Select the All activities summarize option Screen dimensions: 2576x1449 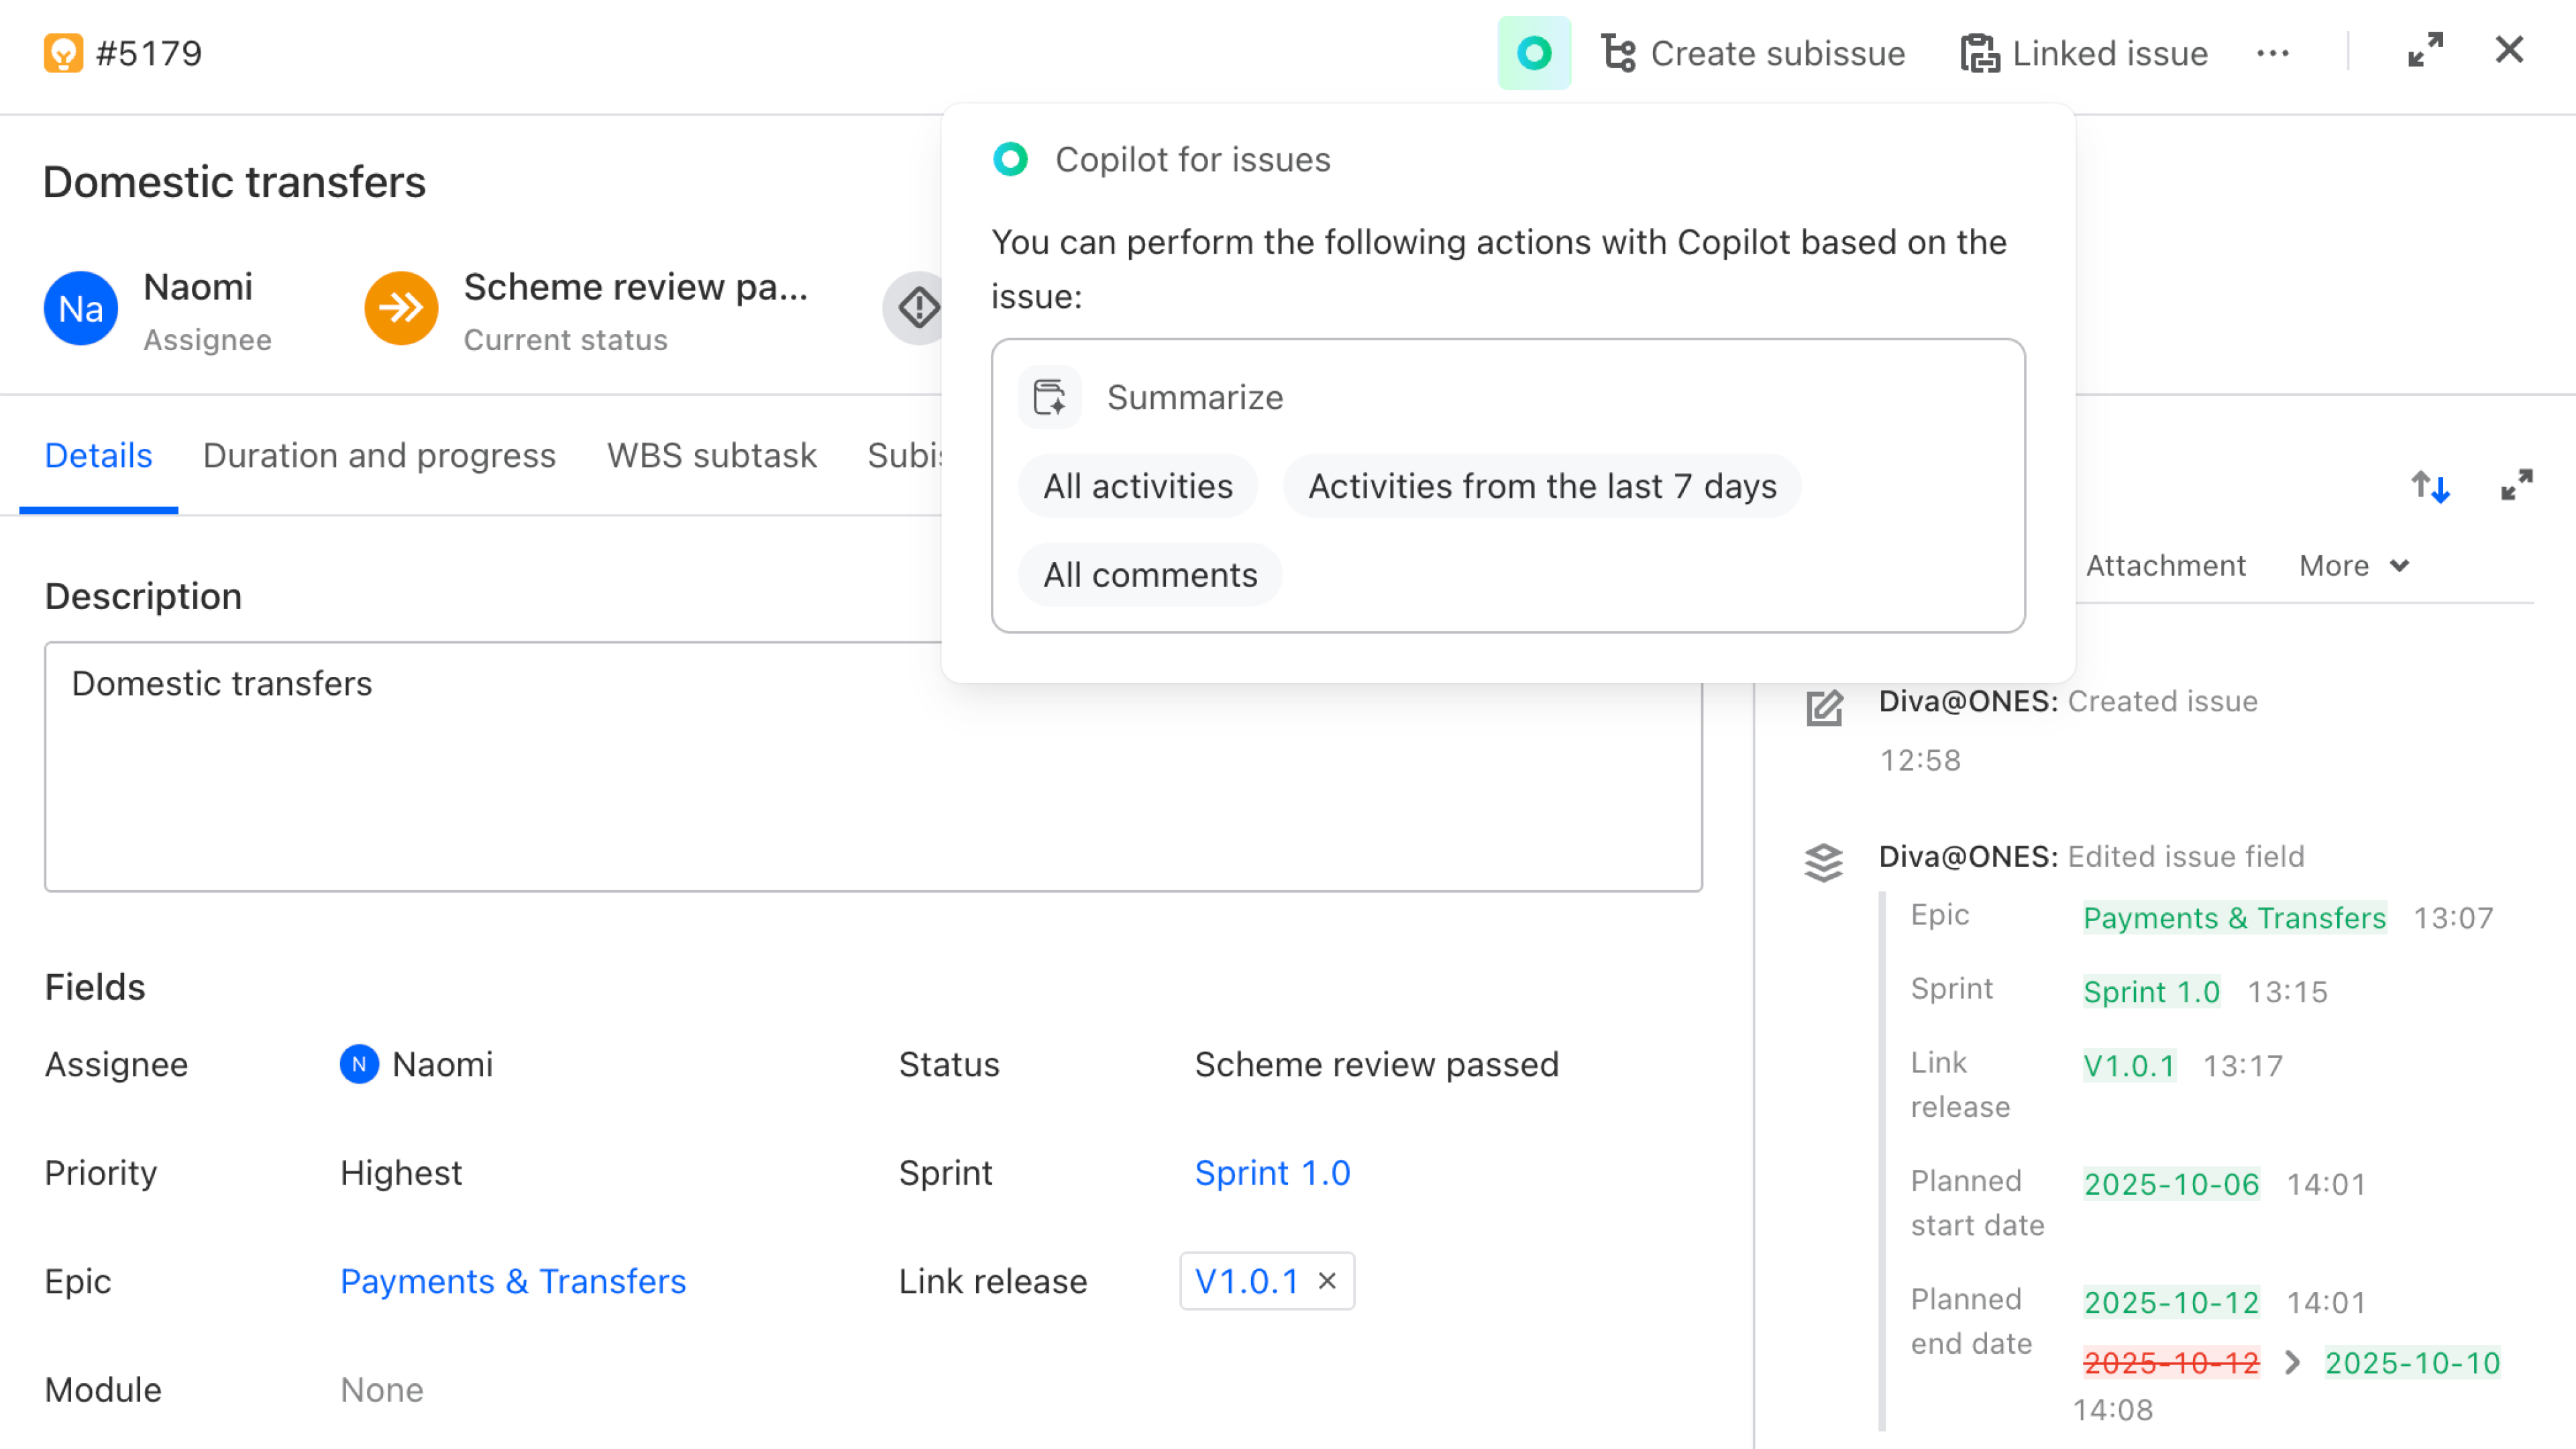pos(1137,486)
